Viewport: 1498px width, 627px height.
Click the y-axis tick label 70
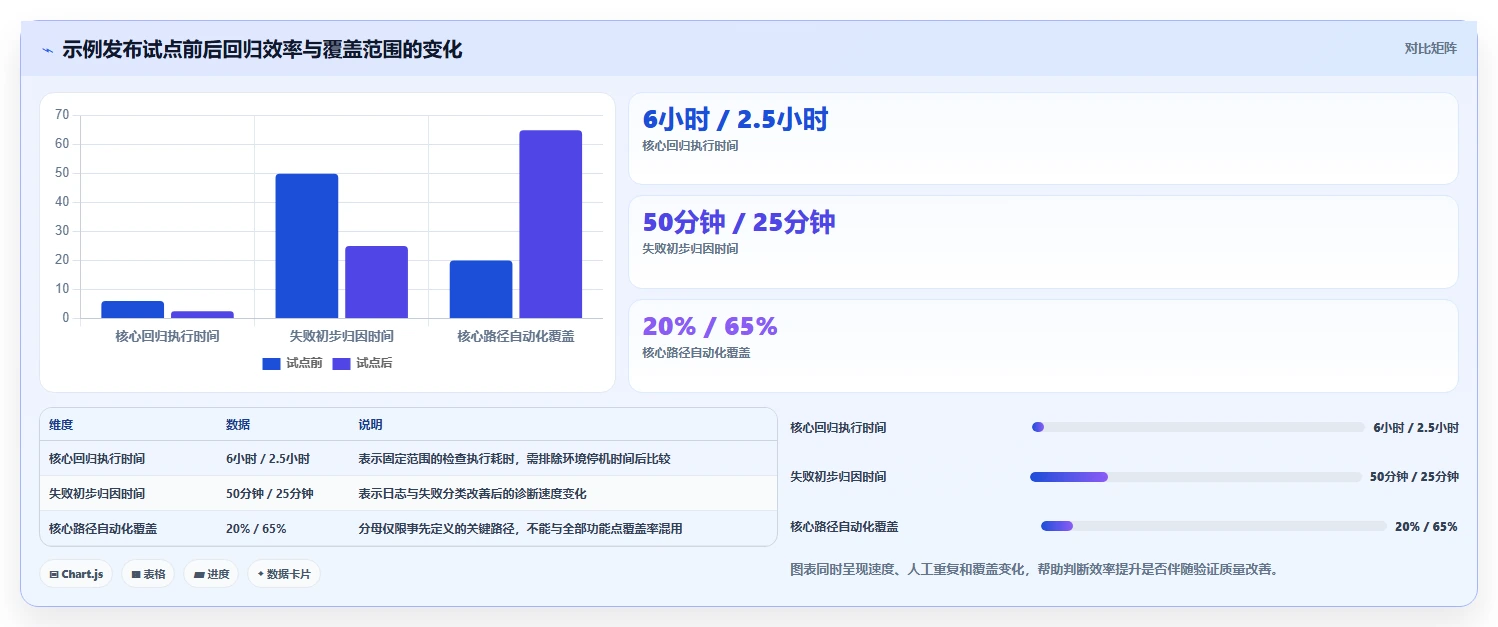point(62,115)
